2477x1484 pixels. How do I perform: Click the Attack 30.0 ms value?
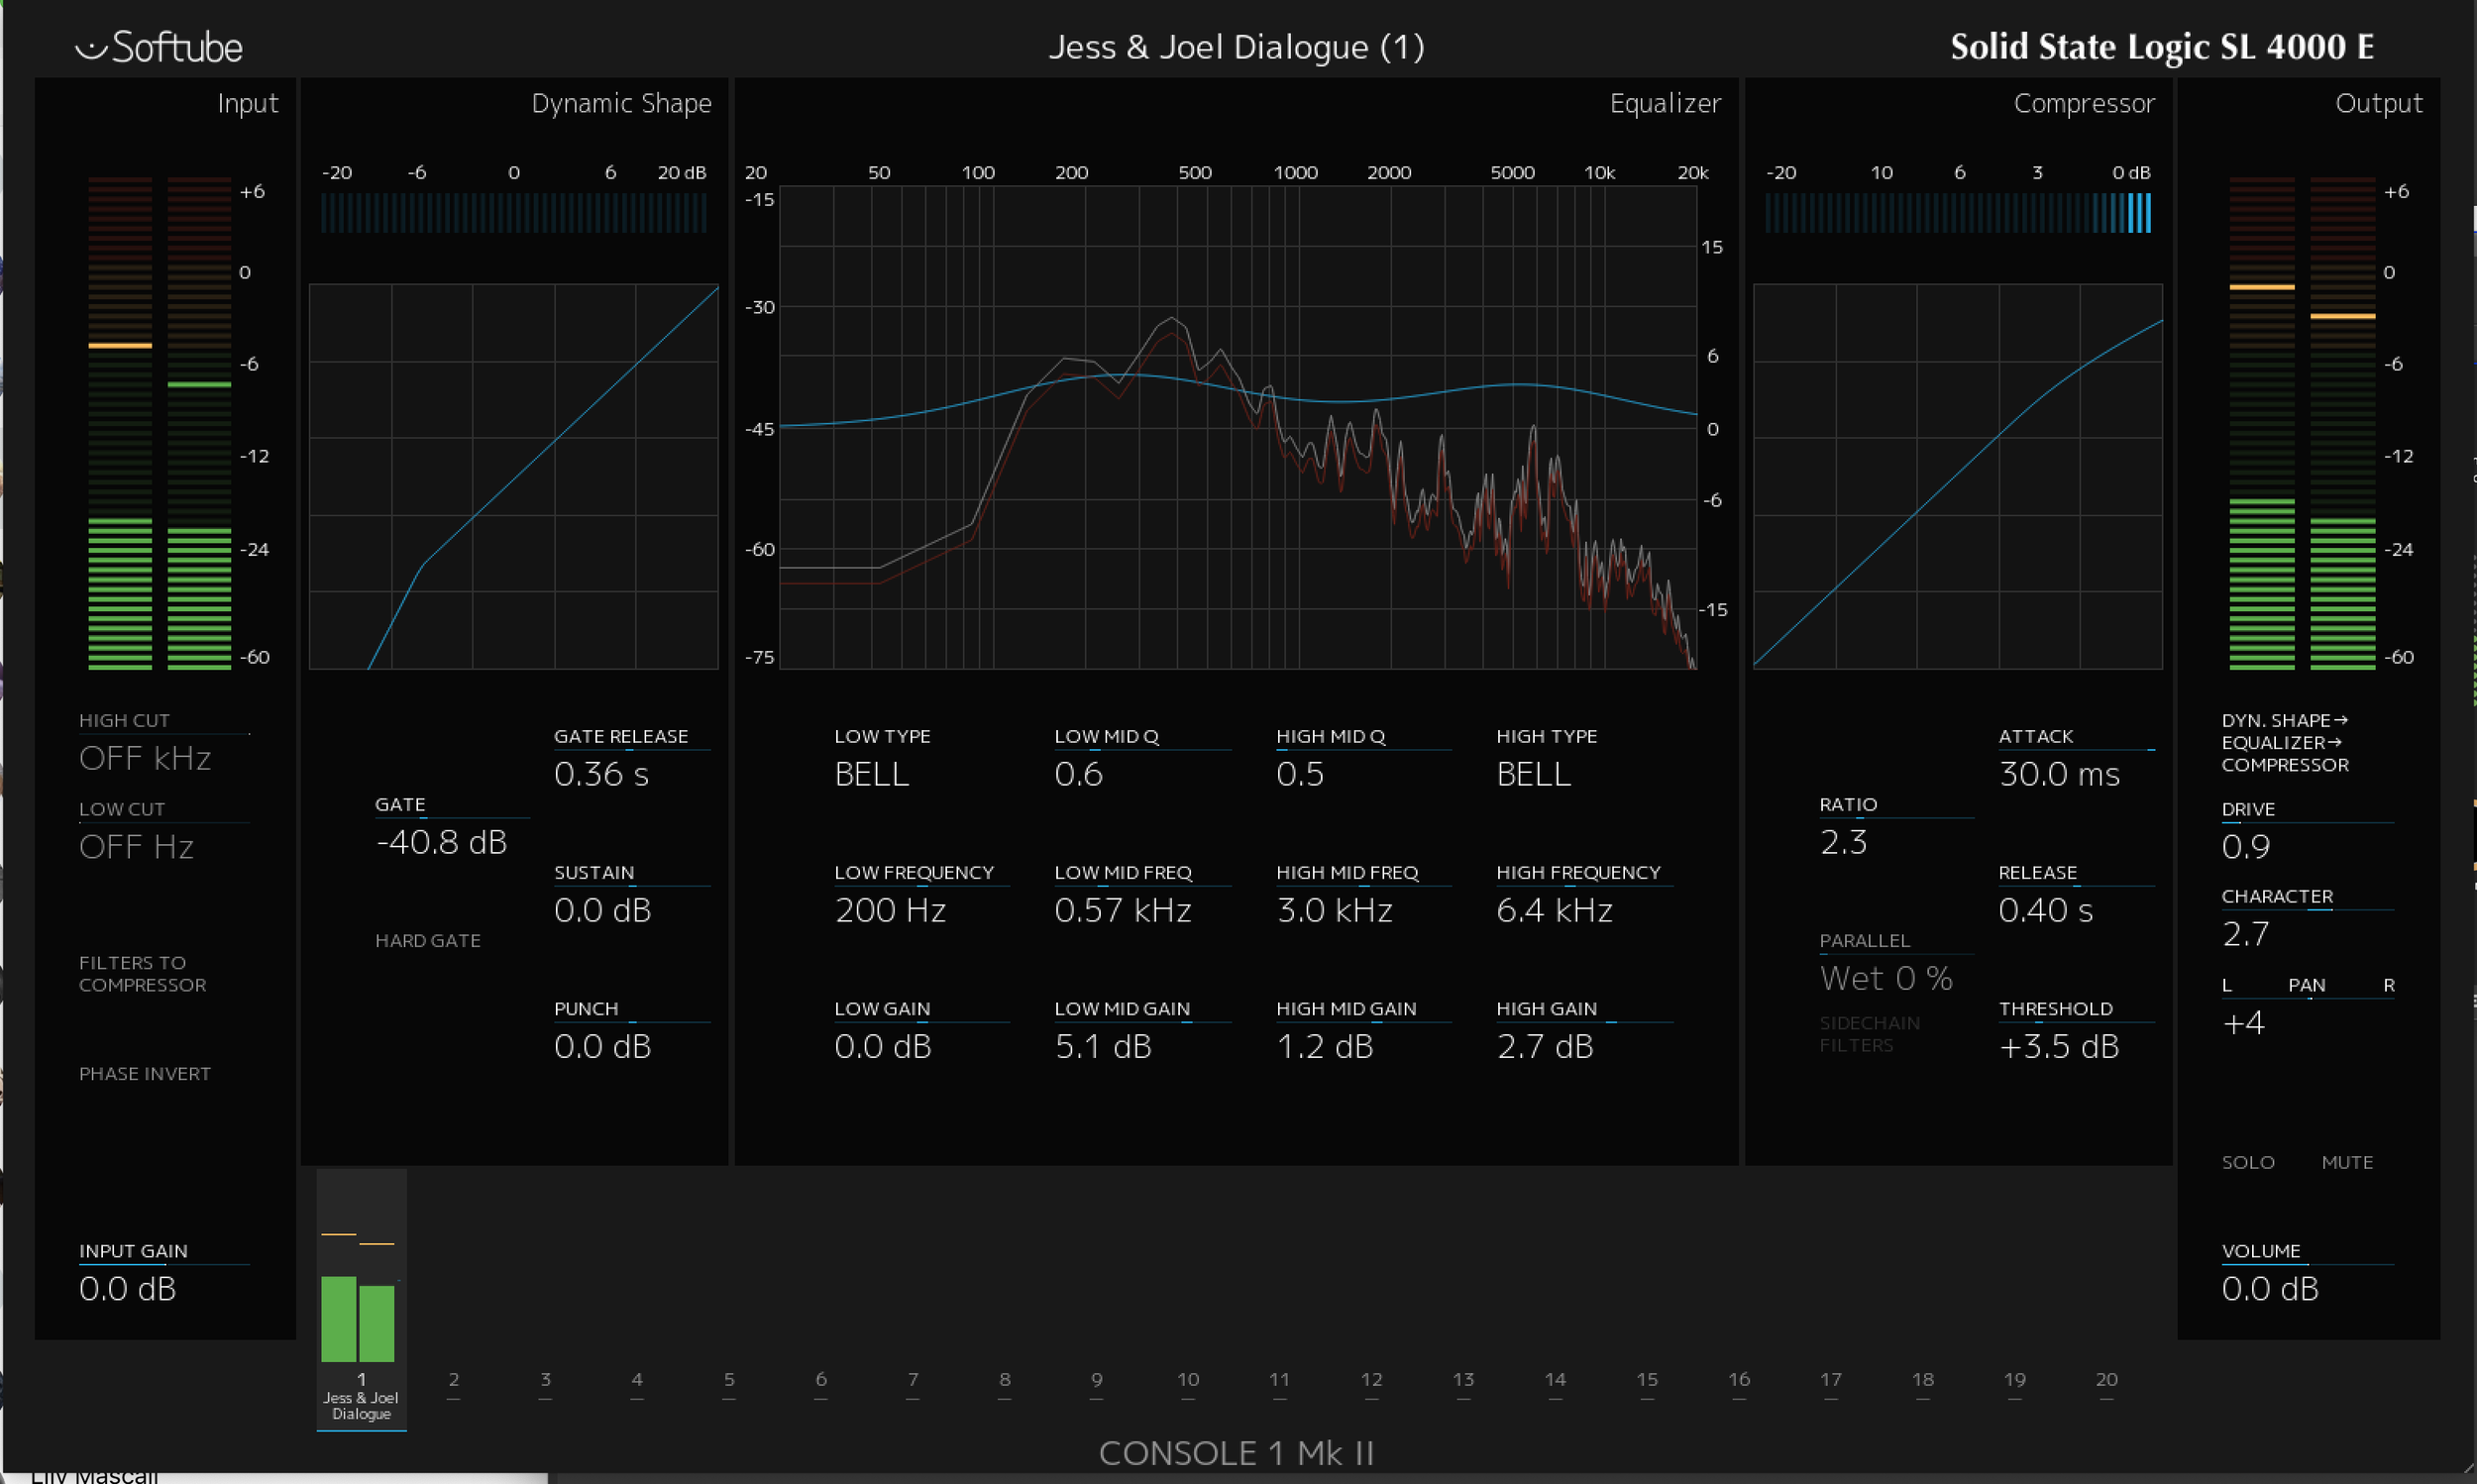2059,774
